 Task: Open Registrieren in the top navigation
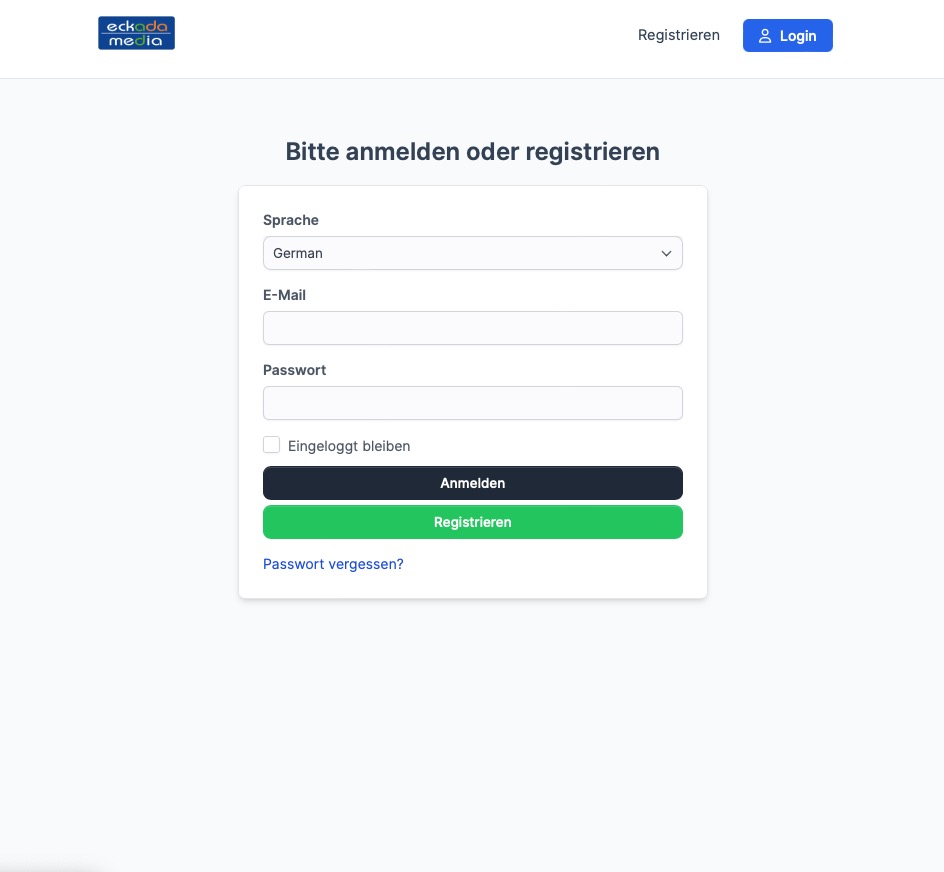coord(678,35)
